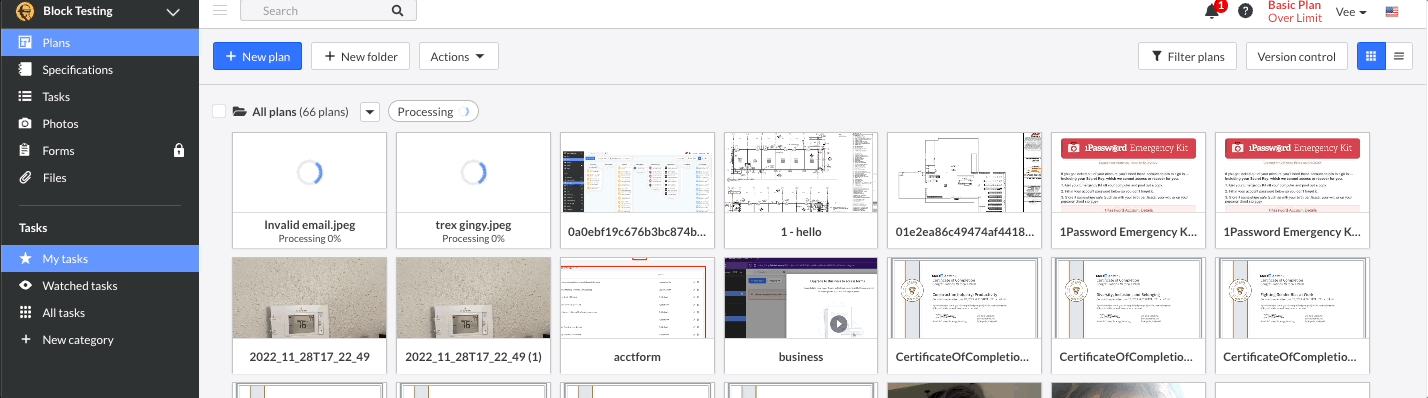
Task: Open the Actions dropdown
Action: coord(458,57)
